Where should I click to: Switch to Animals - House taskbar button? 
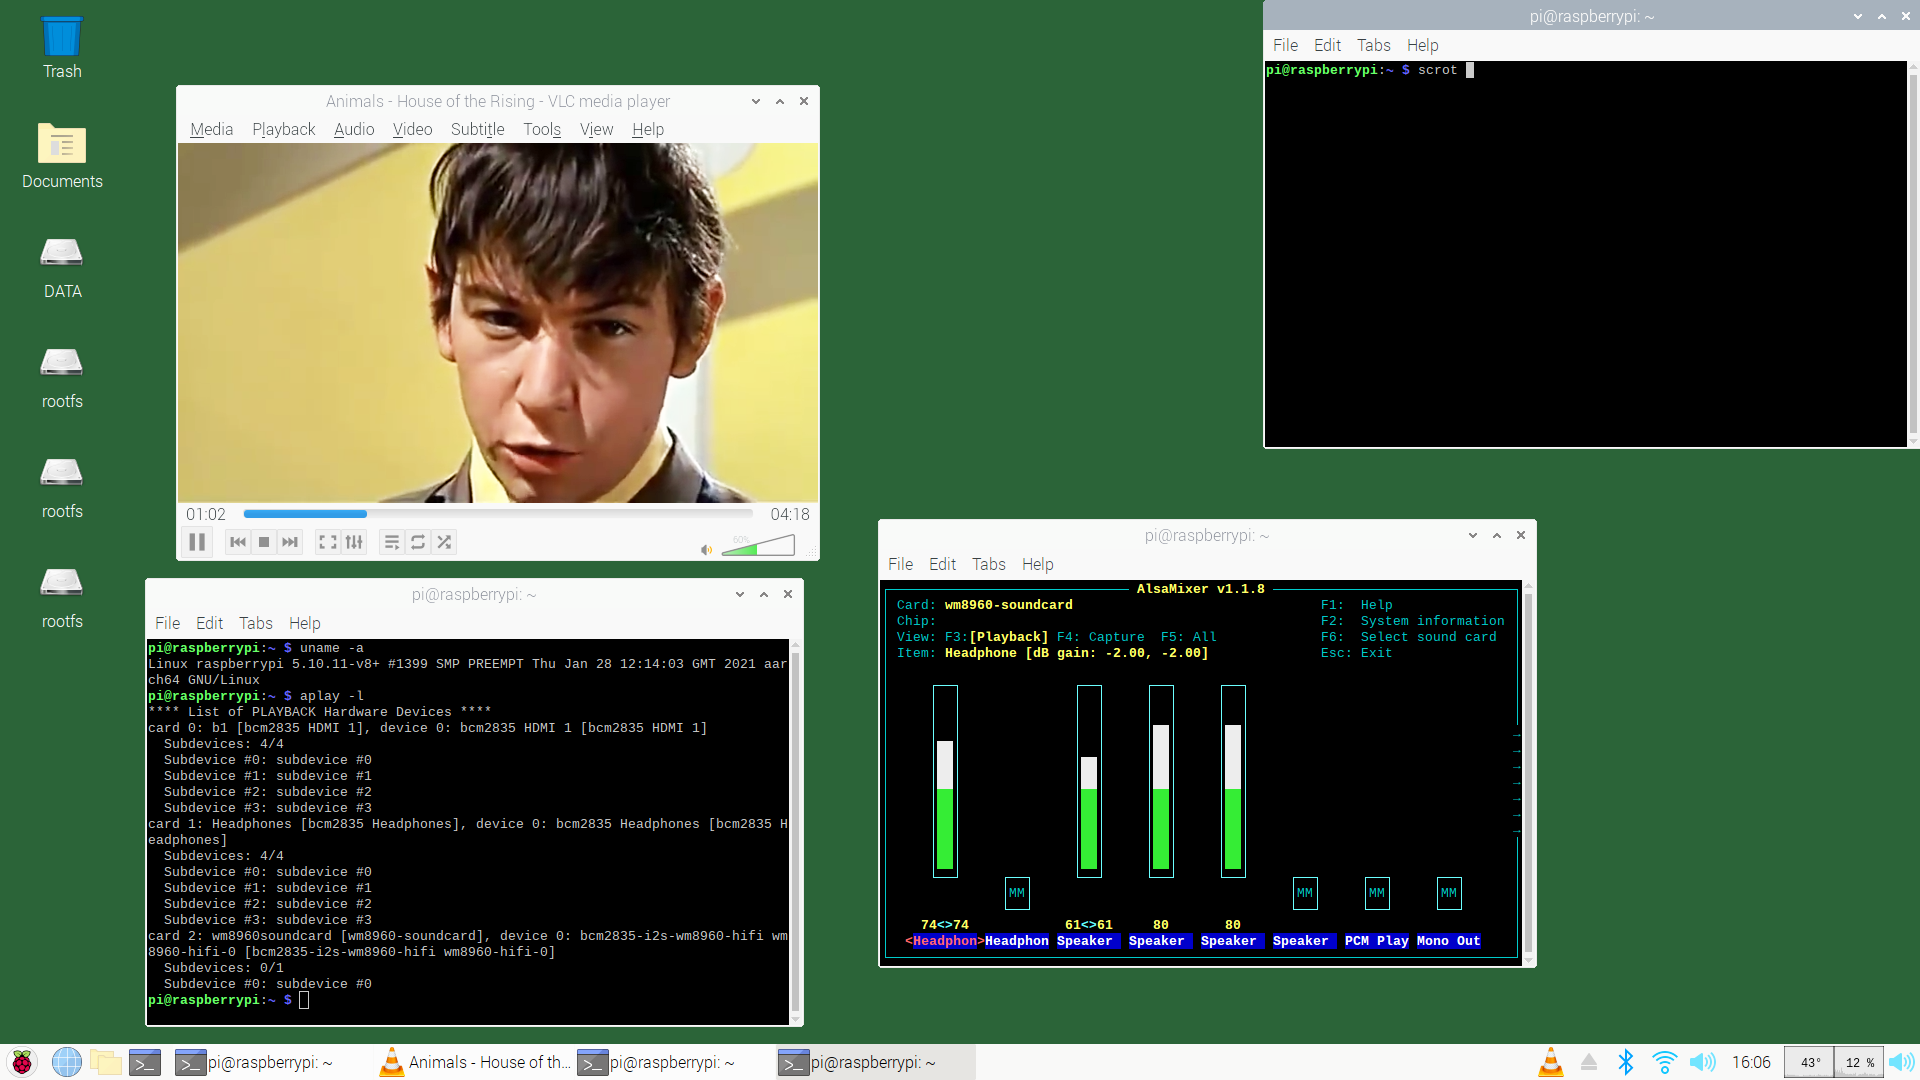475,1062
